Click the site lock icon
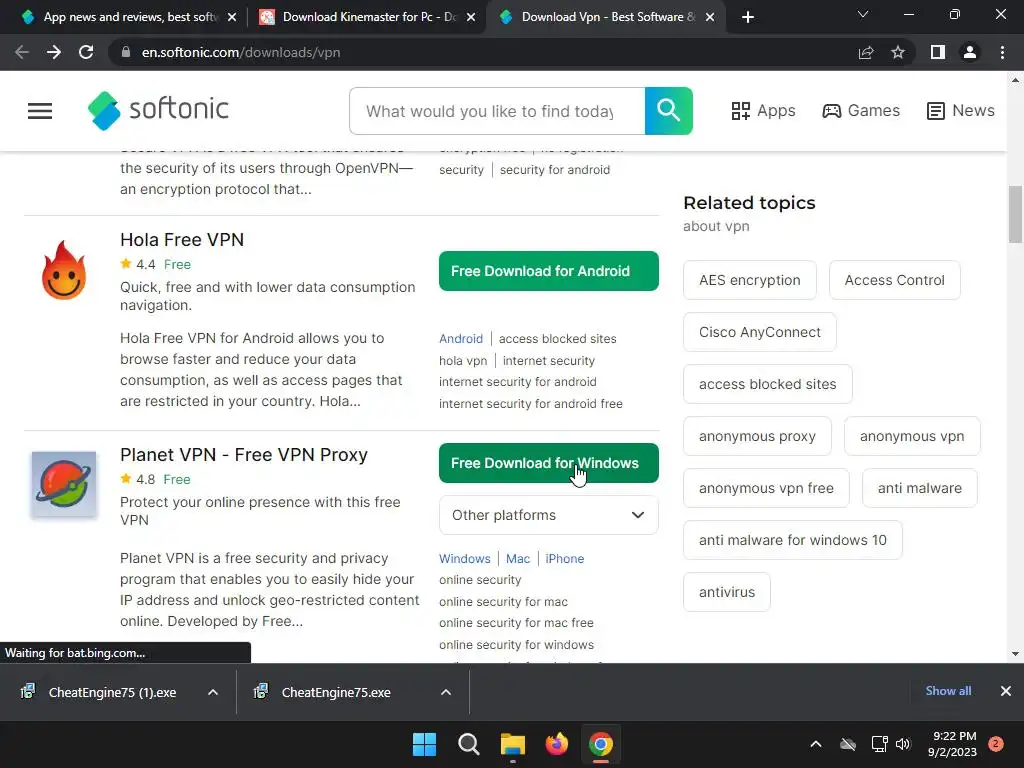1024x768 pixels. [x=126, y=52]
